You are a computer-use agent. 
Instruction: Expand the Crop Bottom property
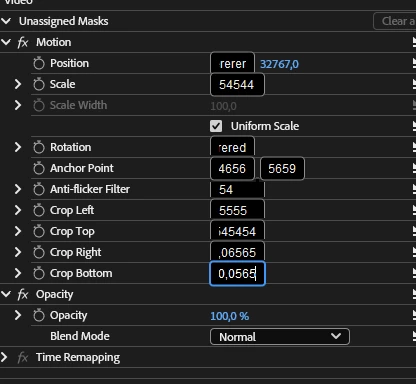18,273
